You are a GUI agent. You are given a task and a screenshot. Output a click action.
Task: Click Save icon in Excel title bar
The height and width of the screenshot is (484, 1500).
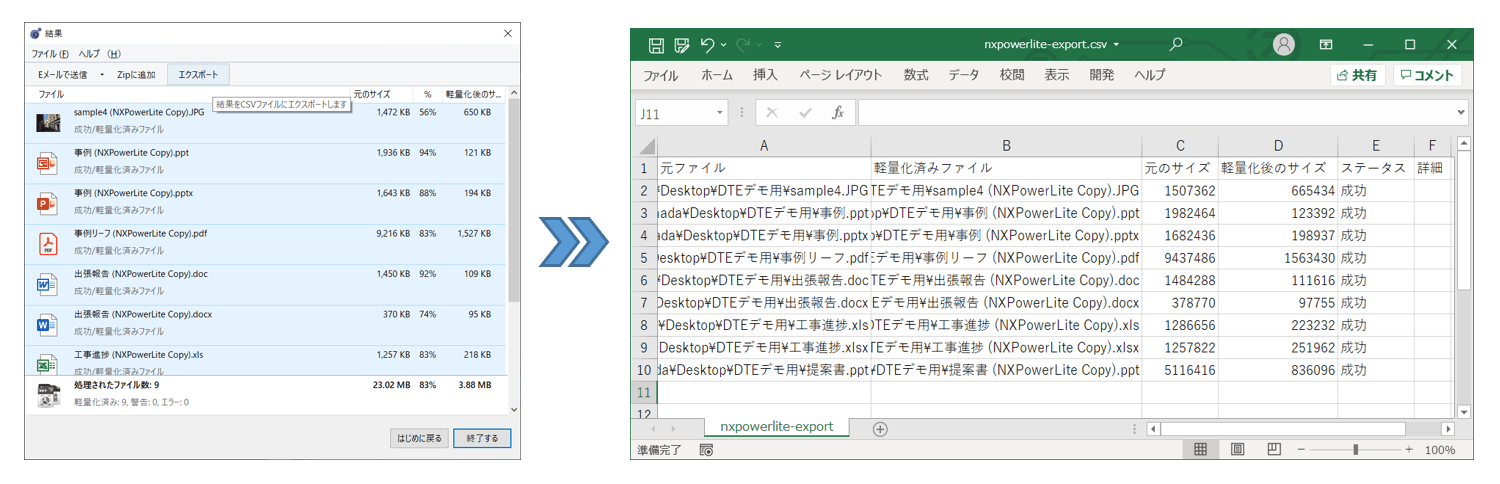(656, 45)
